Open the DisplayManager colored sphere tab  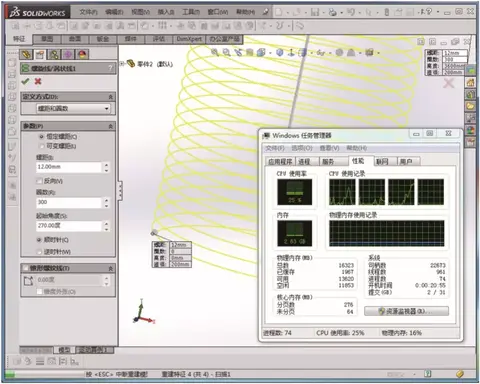[x=82, y=54]
